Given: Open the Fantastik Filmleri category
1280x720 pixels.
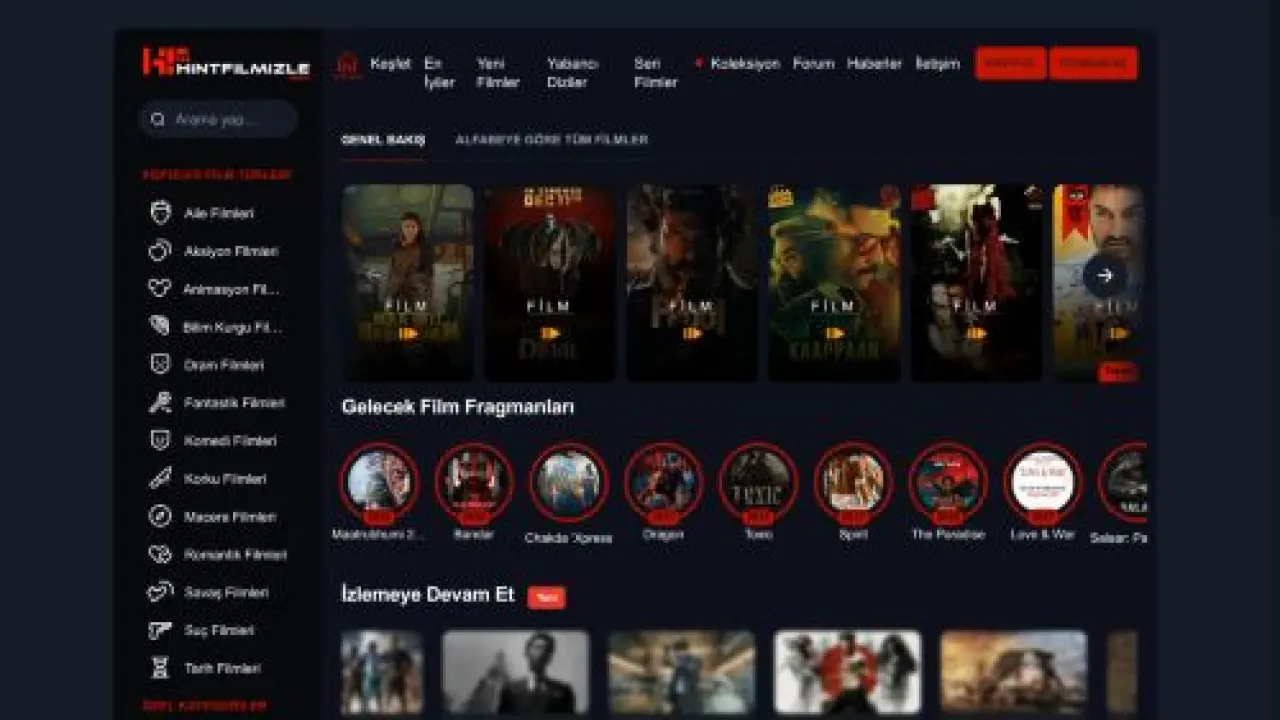Looking at the screenshot, I should point(234,402).
